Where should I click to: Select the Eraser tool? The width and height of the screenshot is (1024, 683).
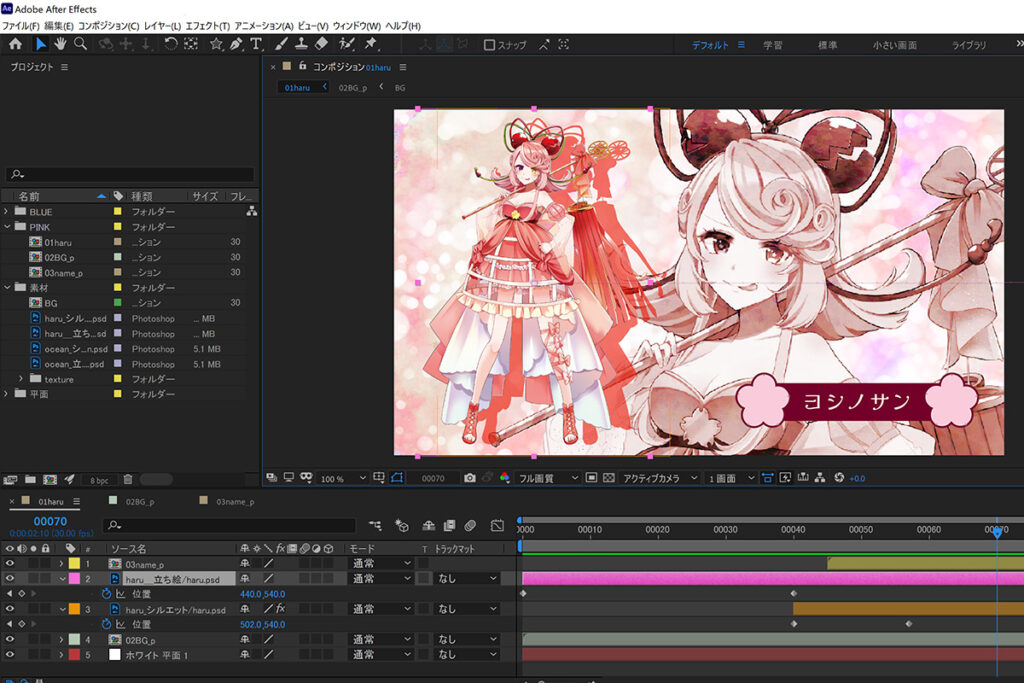(x=321, y=44)
